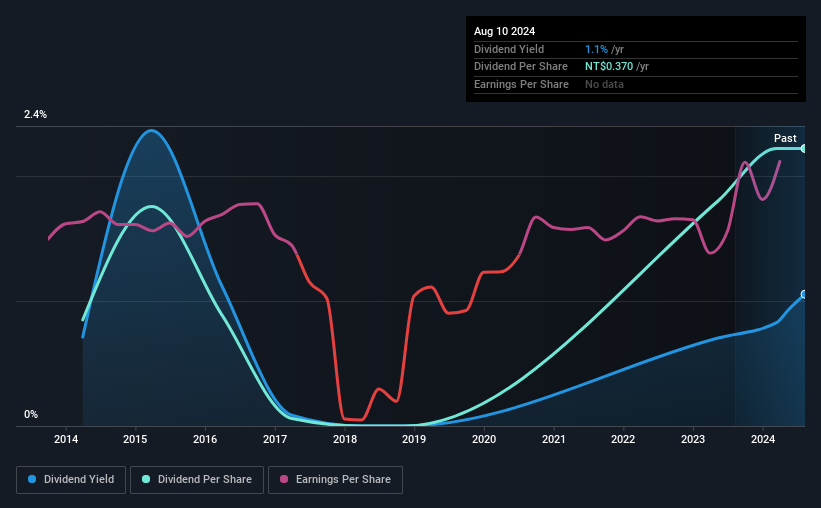821x508 pixels.
Task: Click the teal Dividend Per Share legend dot
Action: pos(146,479)
